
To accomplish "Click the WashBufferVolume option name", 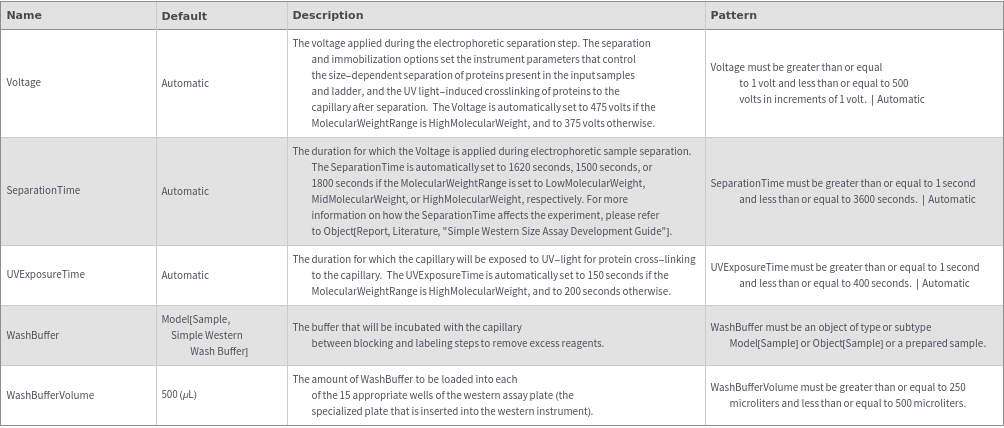I will (50, 395).
